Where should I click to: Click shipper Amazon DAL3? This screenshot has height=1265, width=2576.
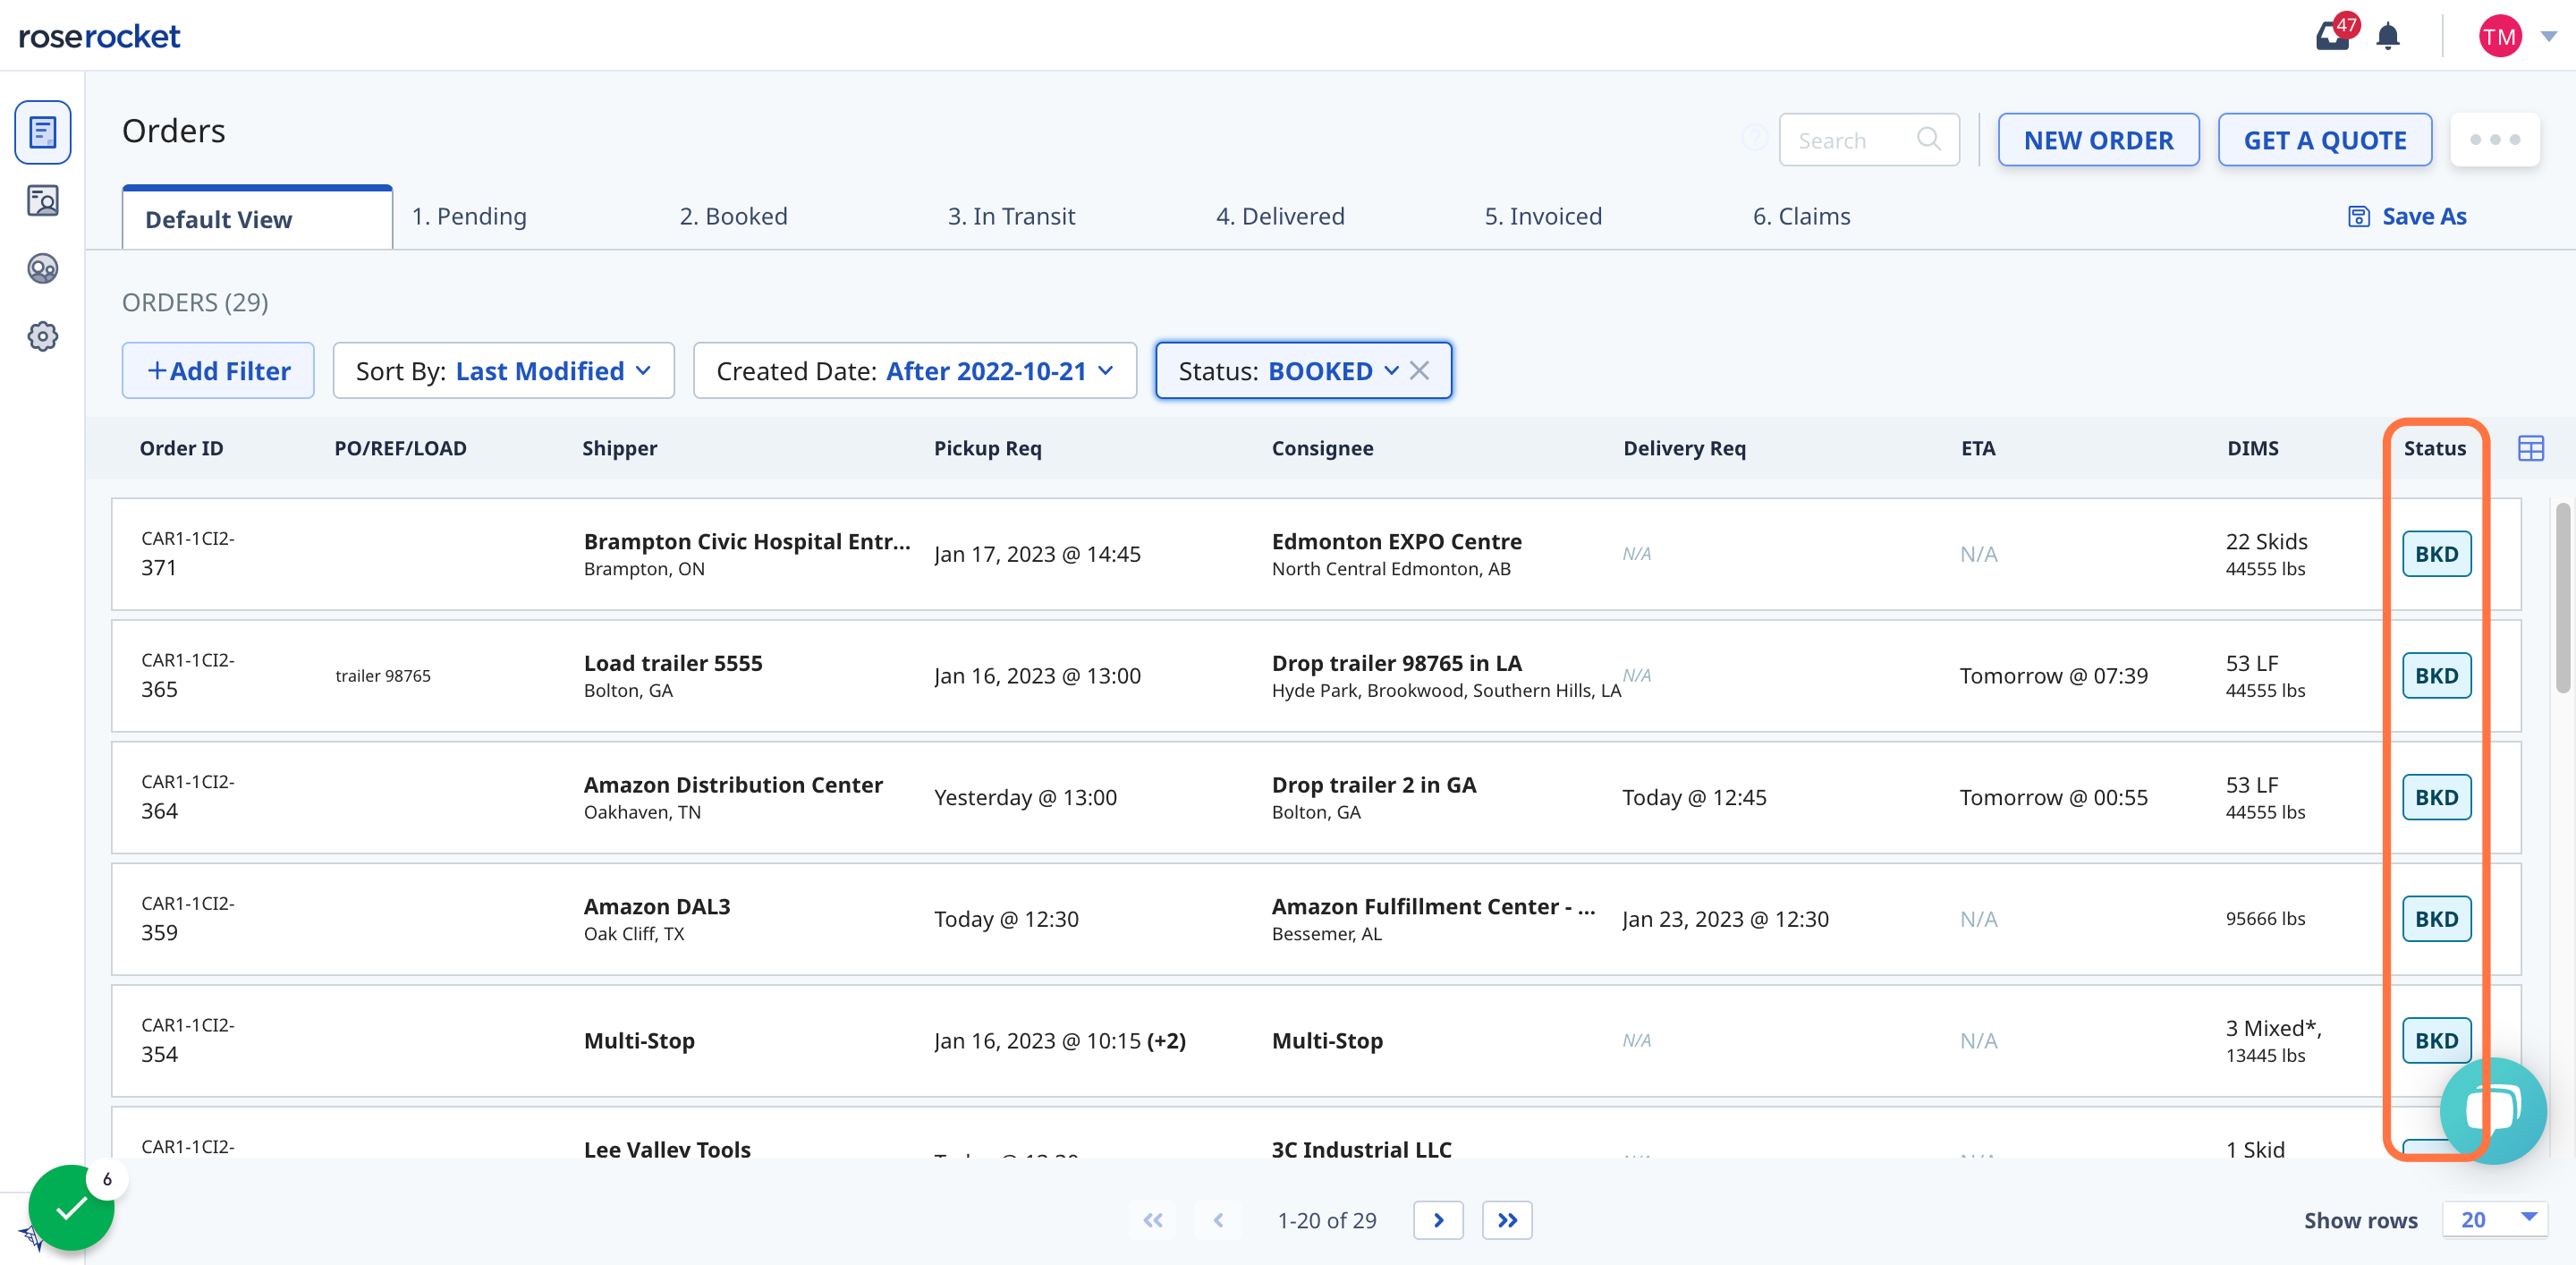tap(657, 906)
